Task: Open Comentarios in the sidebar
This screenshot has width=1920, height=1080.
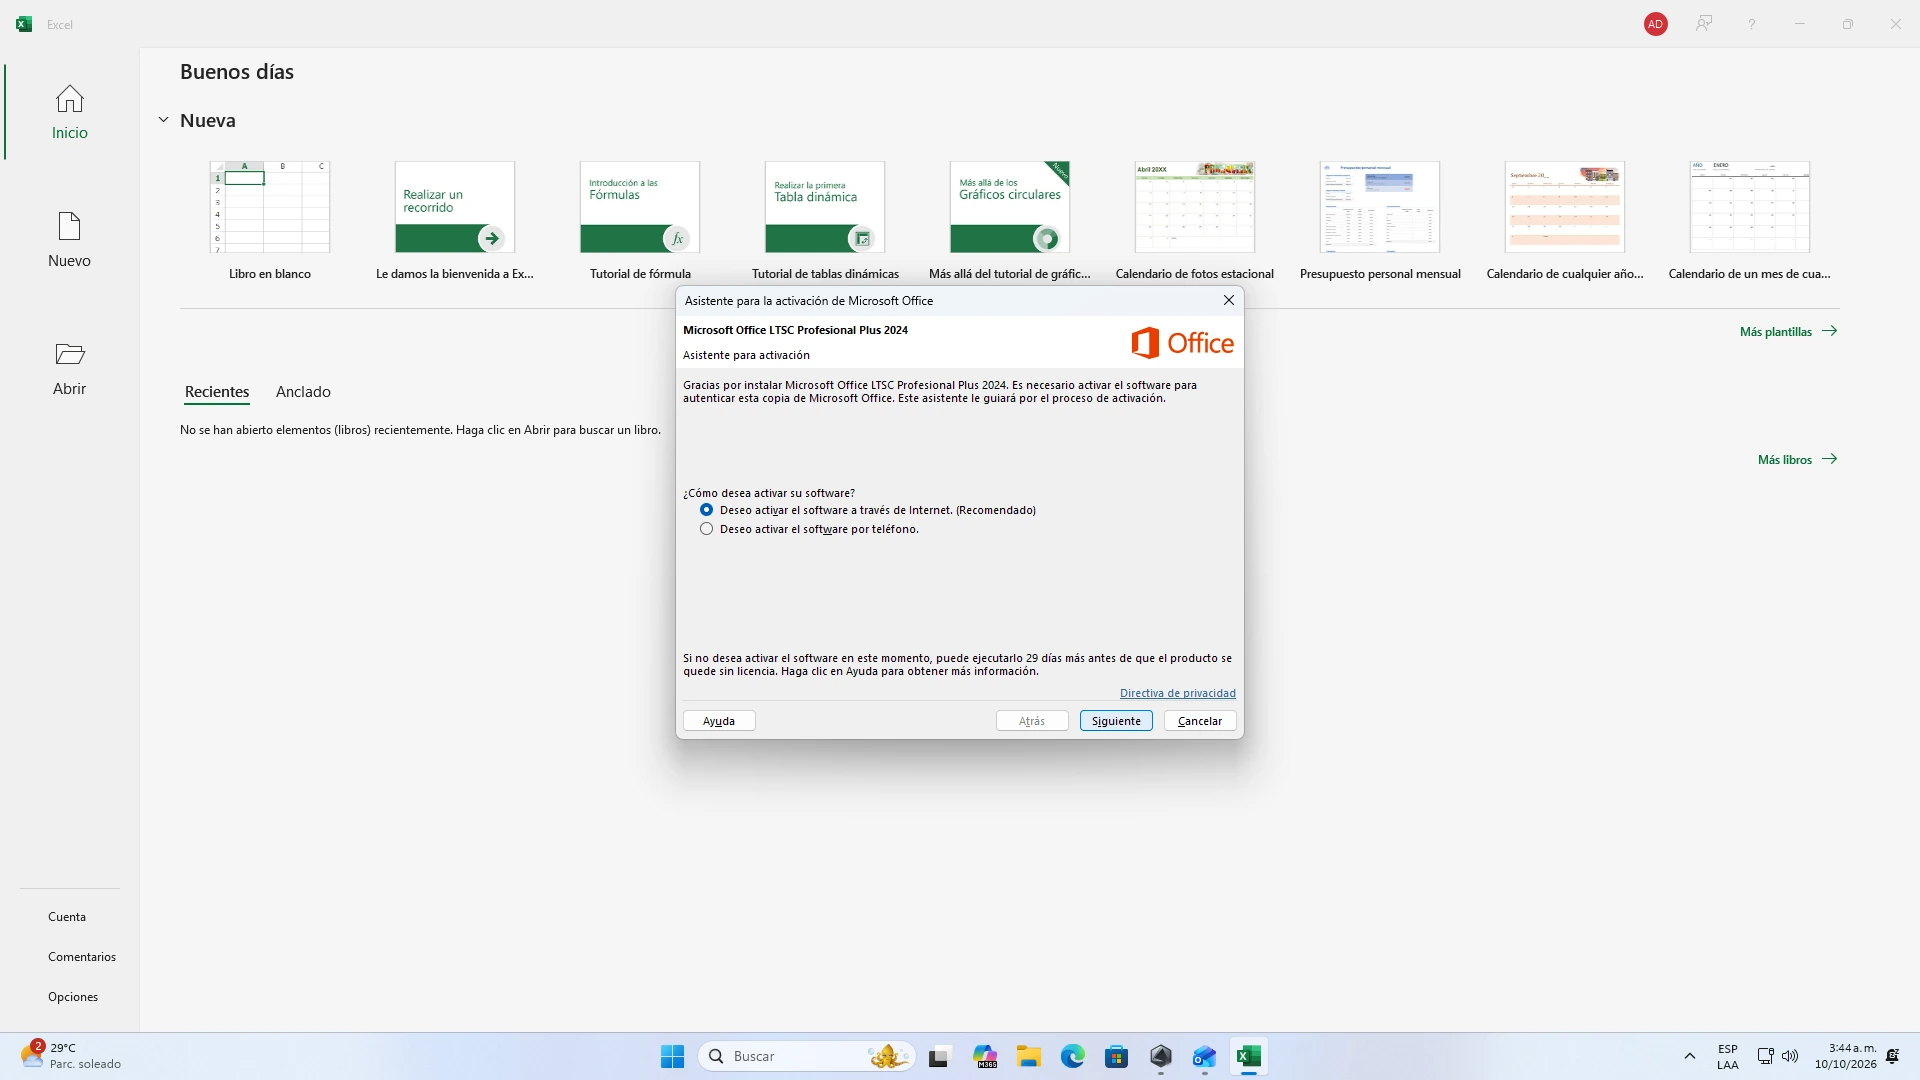Action: coord(82,957)
